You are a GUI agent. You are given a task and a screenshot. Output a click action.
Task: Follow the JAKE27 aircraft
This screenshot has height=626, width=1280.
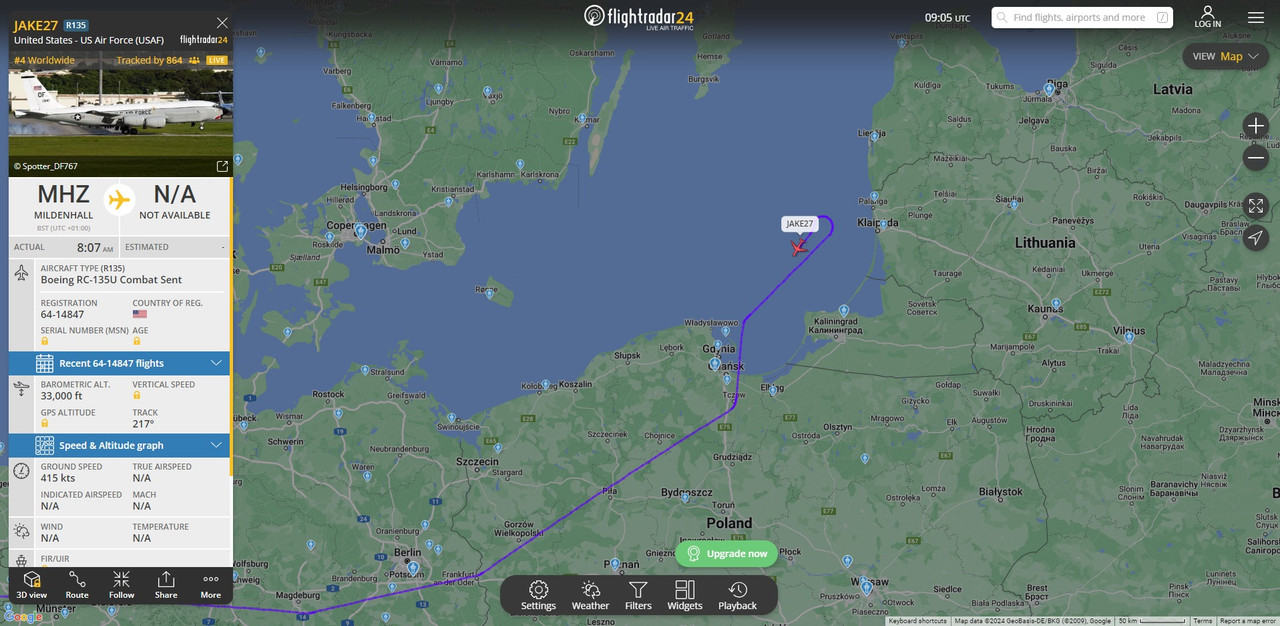click(122, 585)
